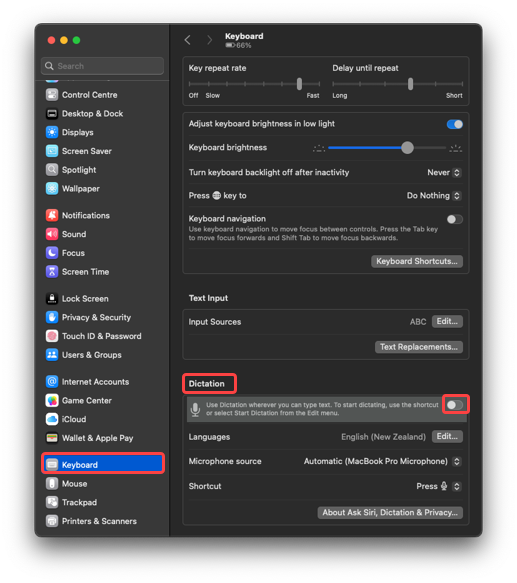Viewport: 517px width, 583px height.
Task: Click the Internet Accounts @ icon
Action: click(52, 381)
